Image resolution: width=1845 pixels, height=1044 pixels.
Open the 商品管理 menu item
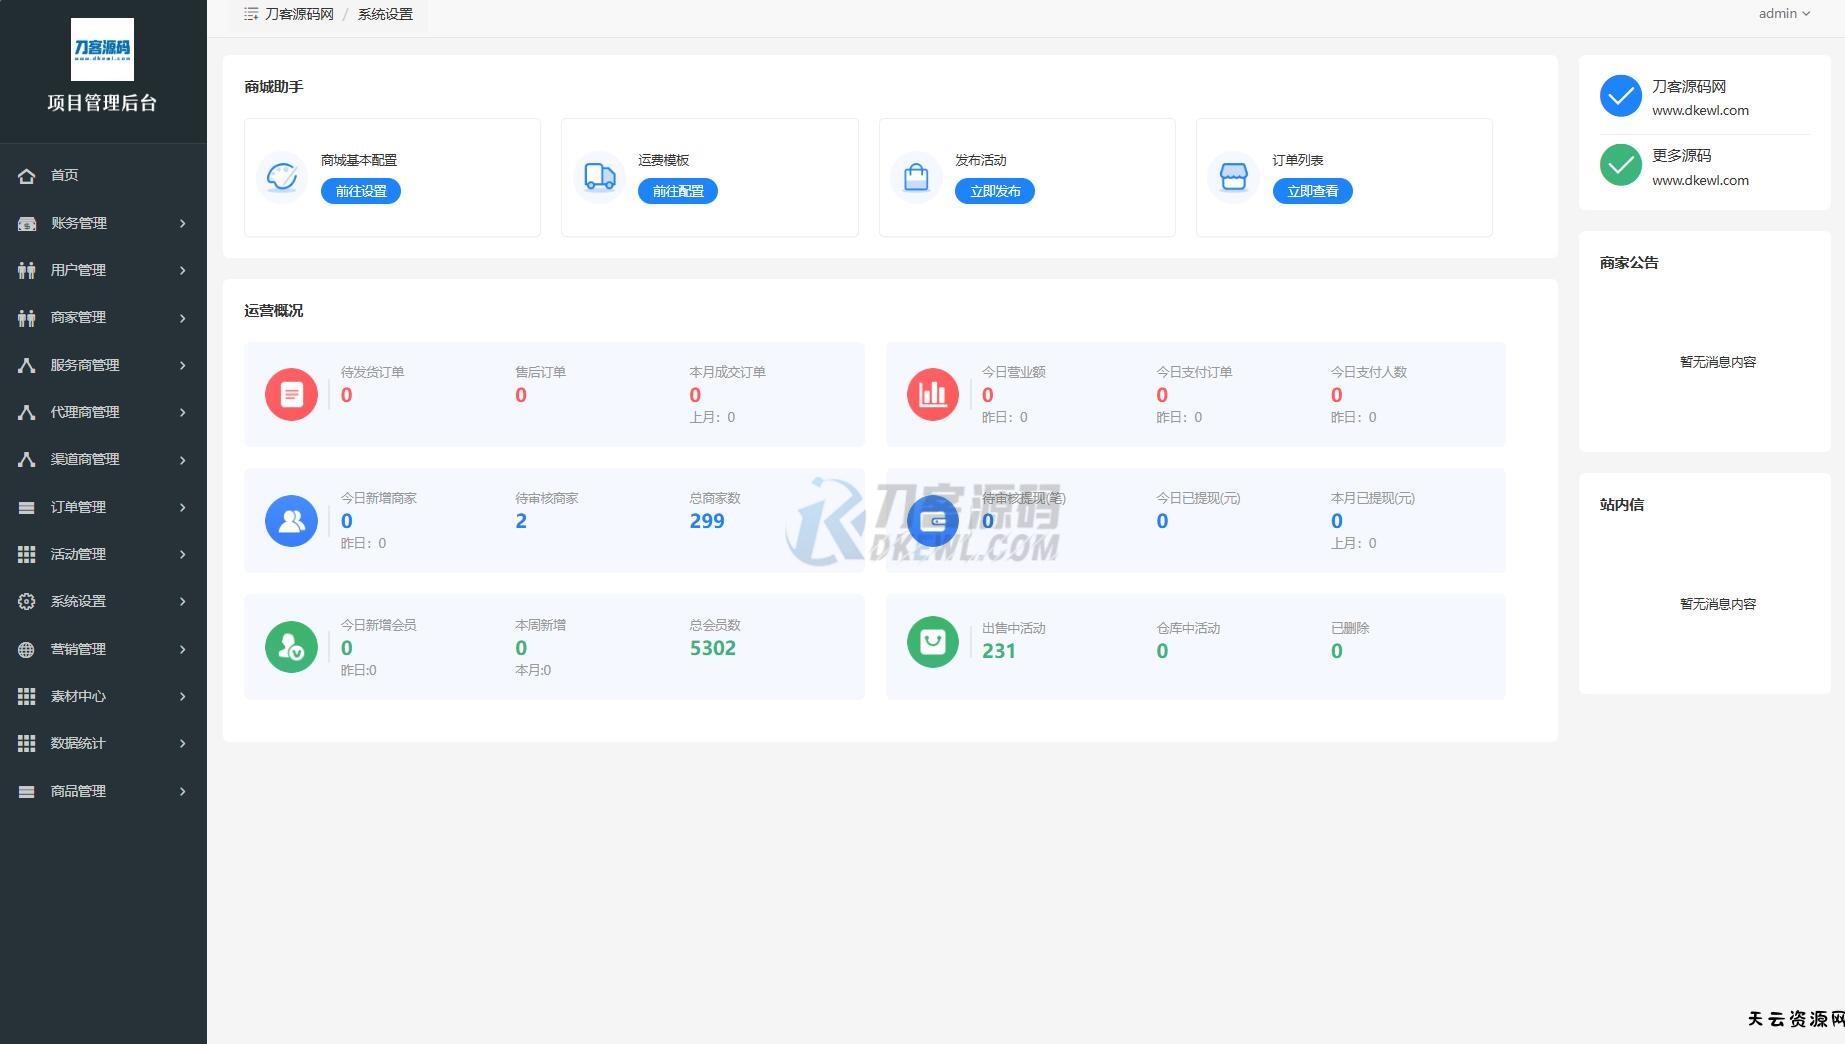102,791
